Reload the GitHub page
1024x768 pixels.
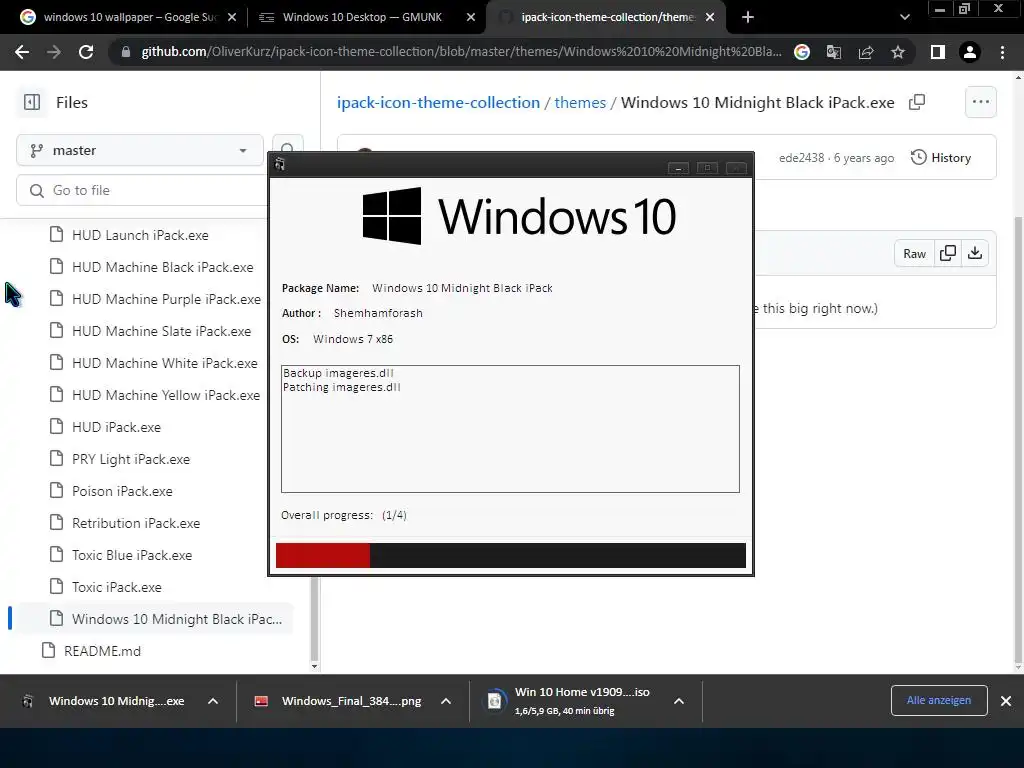click(x=86, y=52)
